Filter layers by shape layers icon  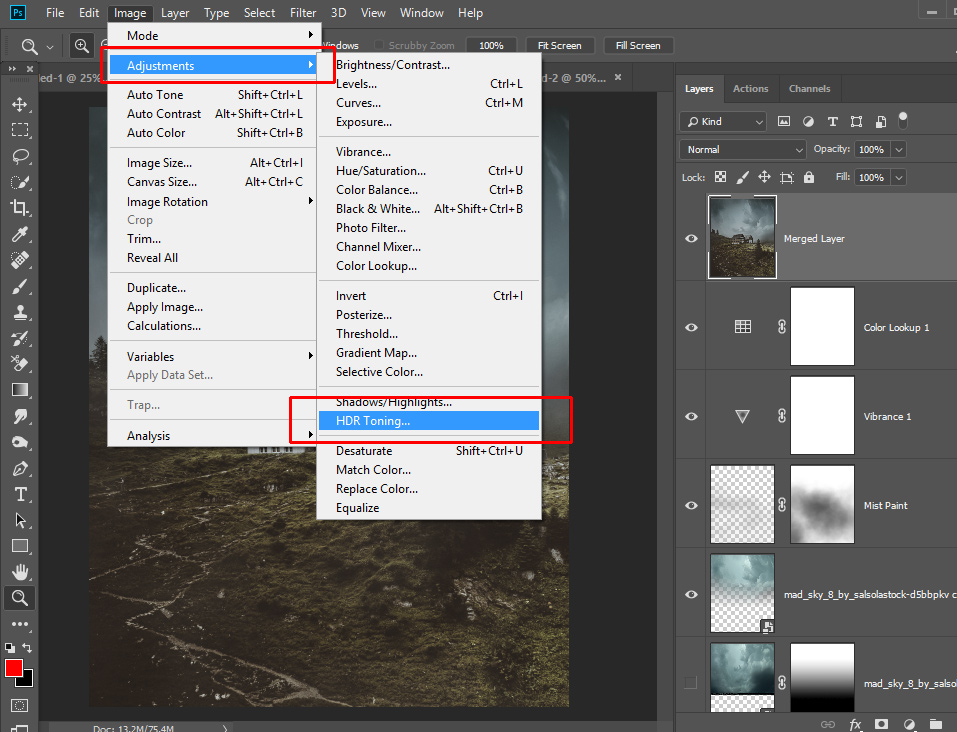tap(856, 121)
